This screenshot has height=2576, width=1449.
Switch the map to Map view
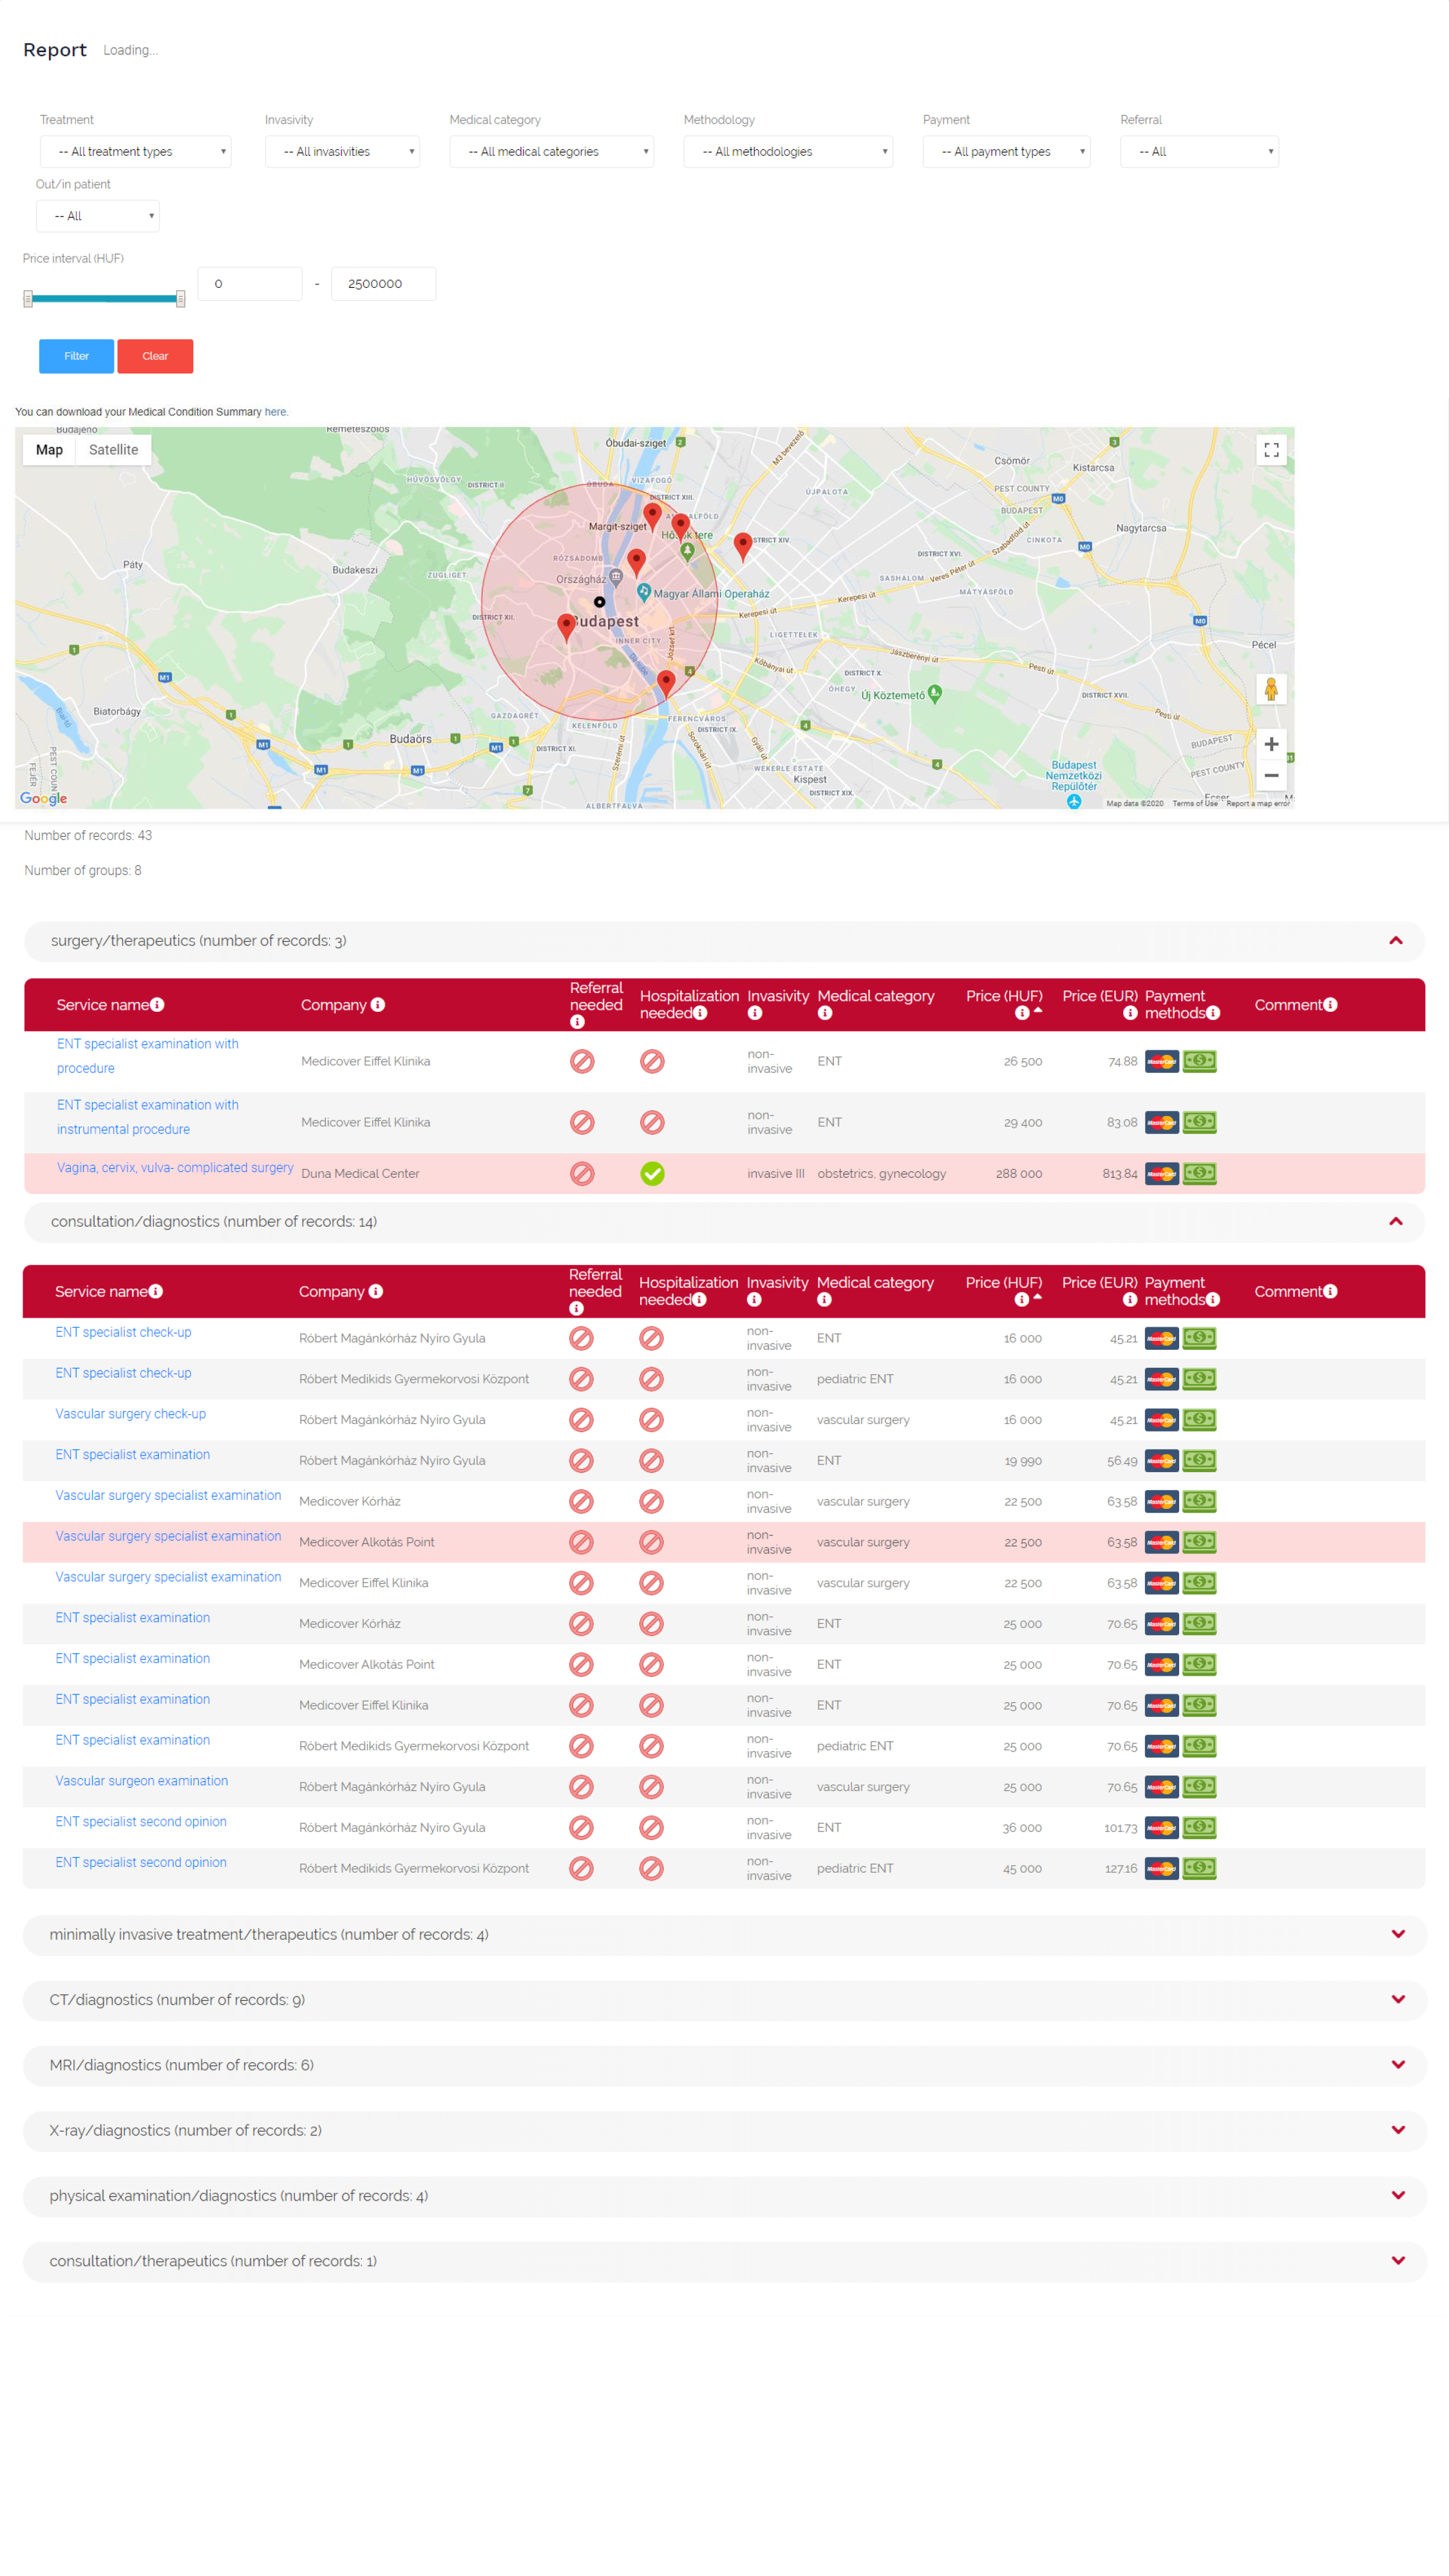[49, 450]
